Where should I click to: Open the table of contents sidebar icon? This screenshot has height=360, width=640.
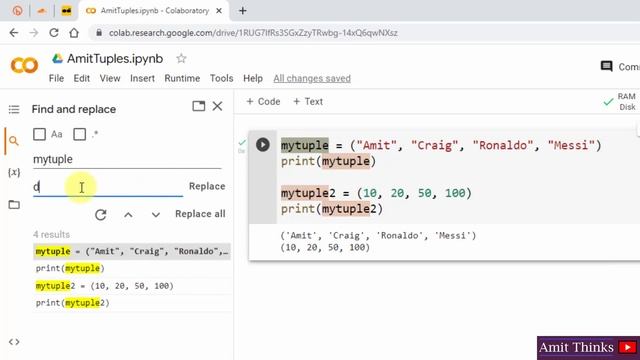14,109
